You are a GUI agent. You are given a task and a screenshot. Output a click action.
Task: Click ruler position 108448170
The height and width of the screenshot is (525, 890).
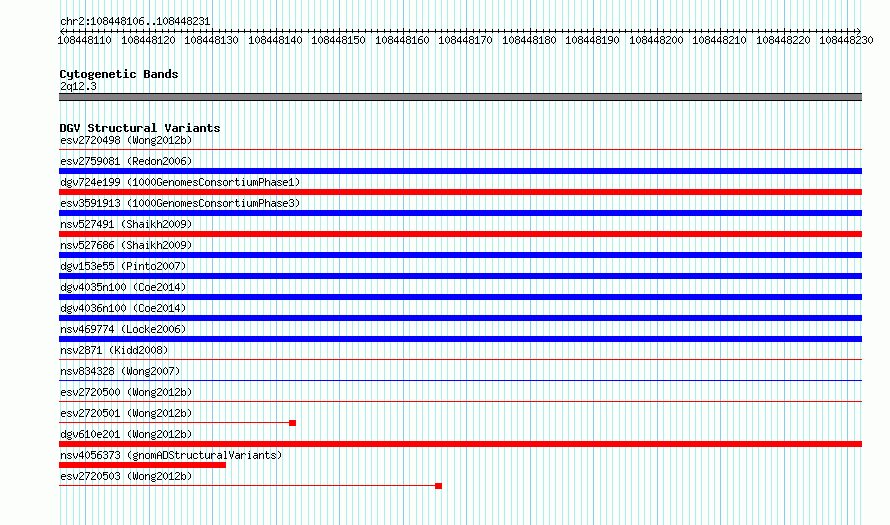(x=465, y=40)
